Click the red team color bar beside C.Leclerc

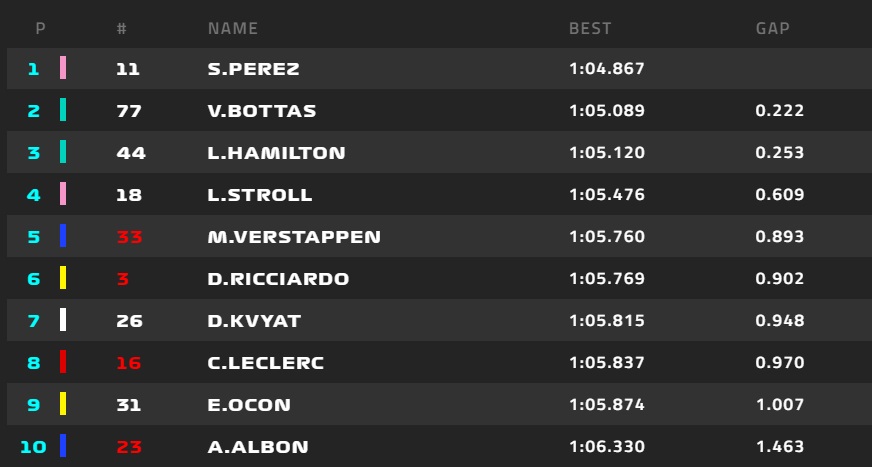pyautogui.click(x=63, y=361)
